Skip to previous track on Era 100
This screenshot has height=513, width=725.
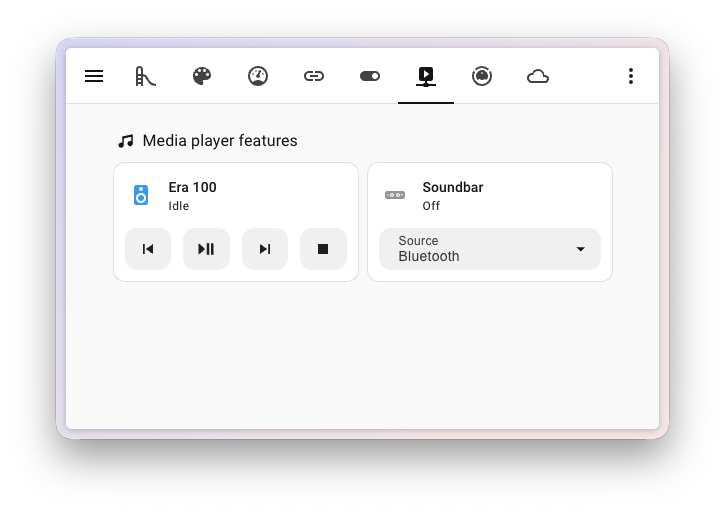[x=148, y=249]
